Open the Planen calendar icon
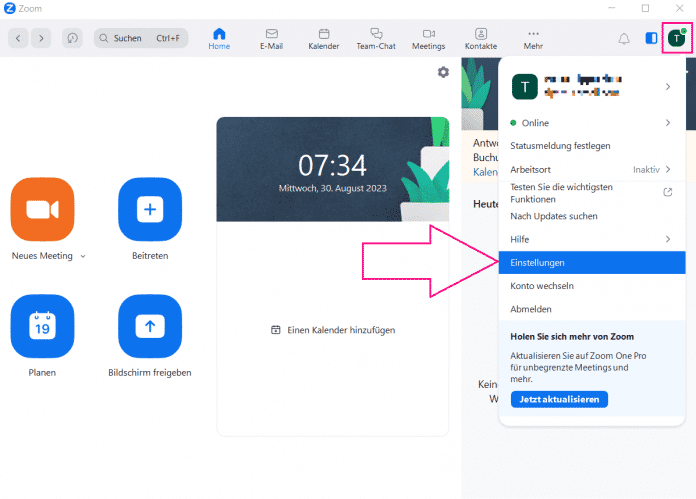 [42, 326]
